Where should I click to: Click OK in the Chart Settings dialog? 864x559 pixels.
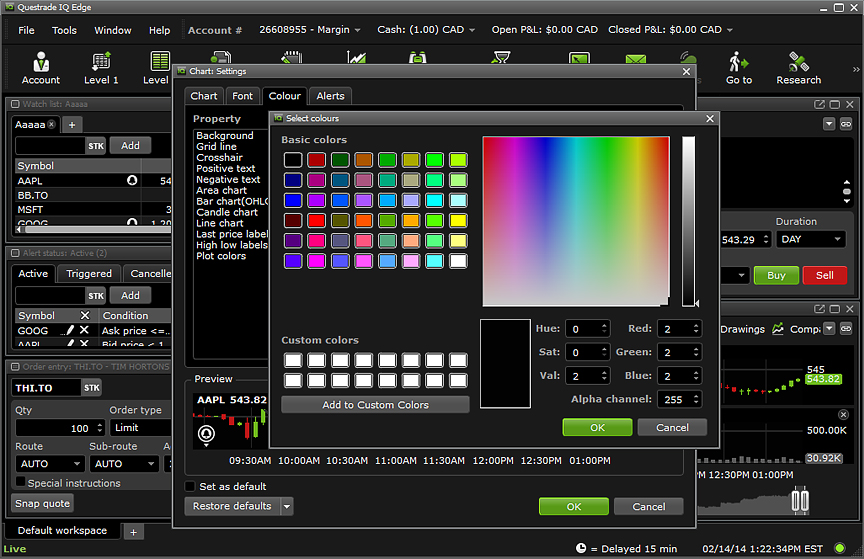tap(574, 507)
